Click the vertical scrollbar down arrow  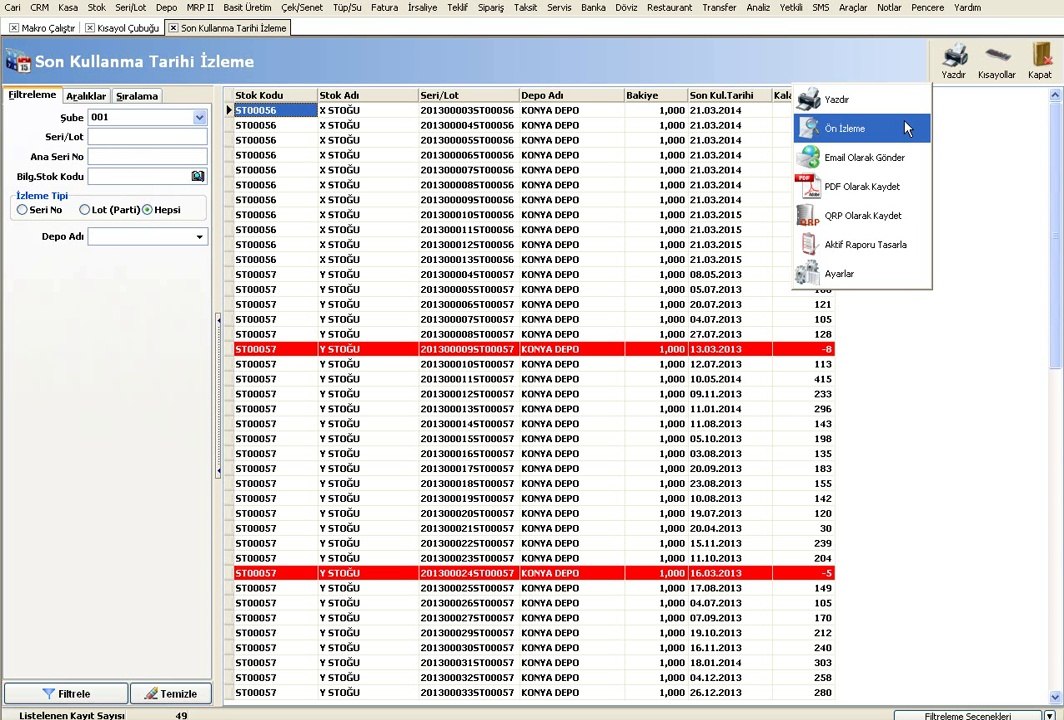[x=1055, y=697]
